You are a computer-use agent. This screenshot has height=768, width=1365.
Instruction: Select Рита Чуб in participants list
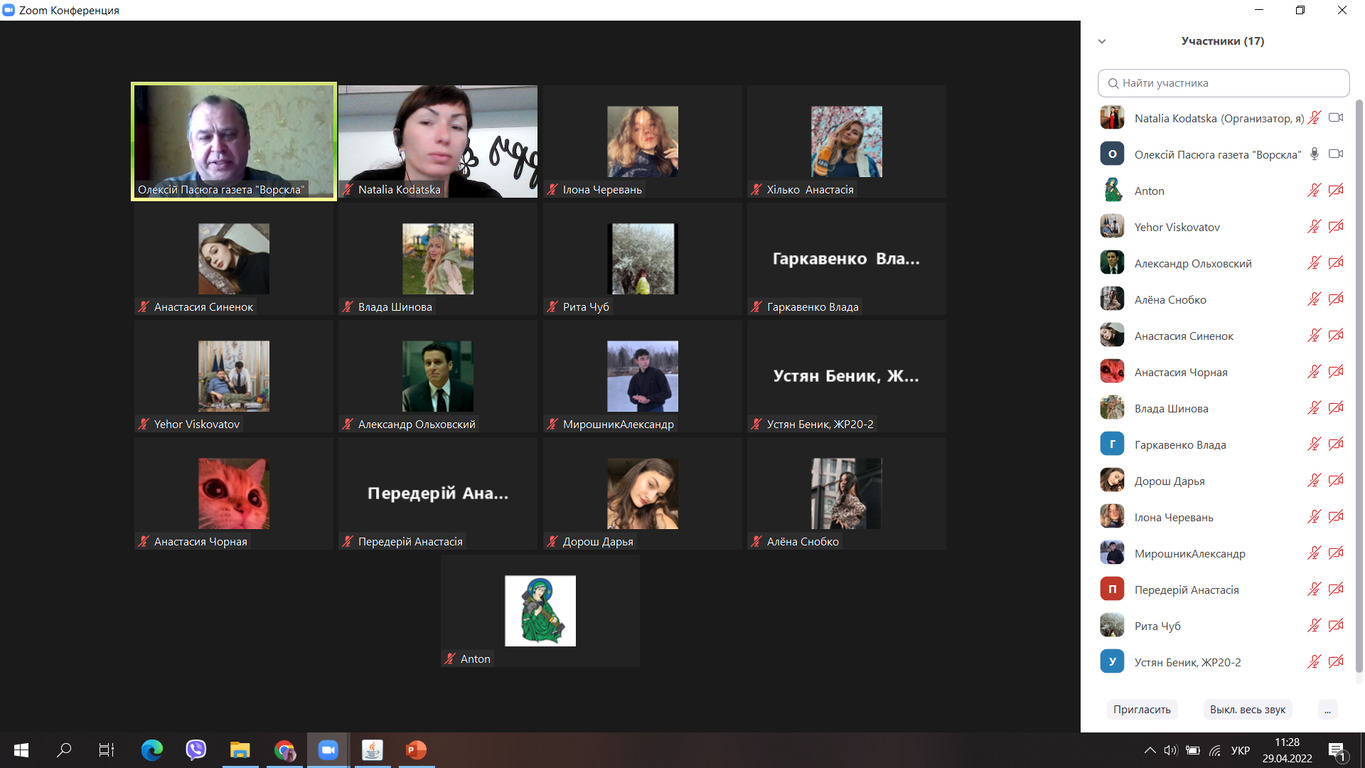click(1223, 626)
